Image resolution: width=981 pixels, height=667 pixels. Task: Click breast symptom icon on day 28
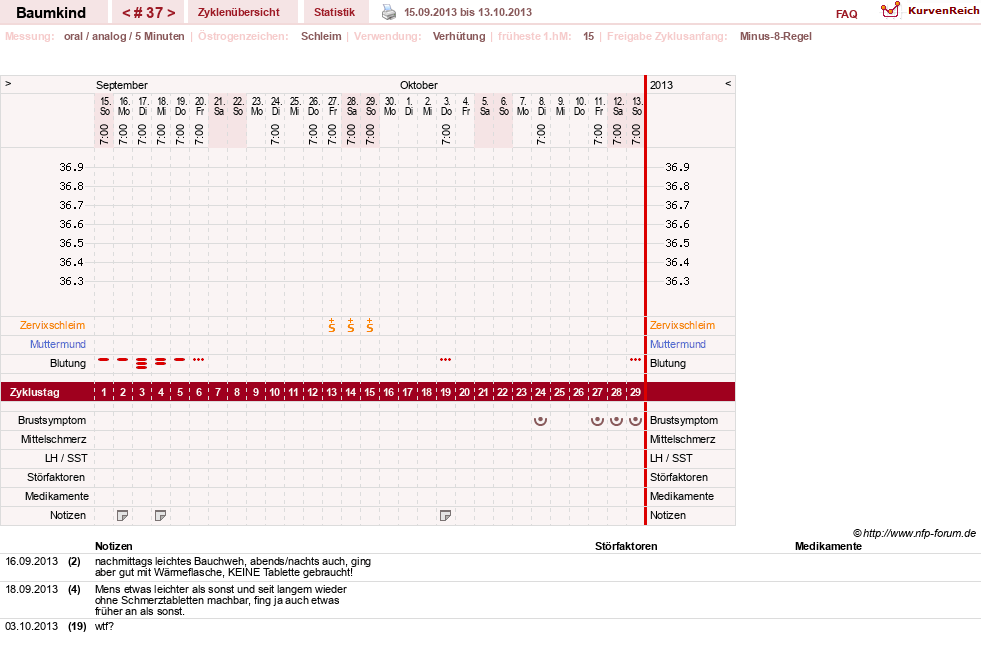click(616, 420)
